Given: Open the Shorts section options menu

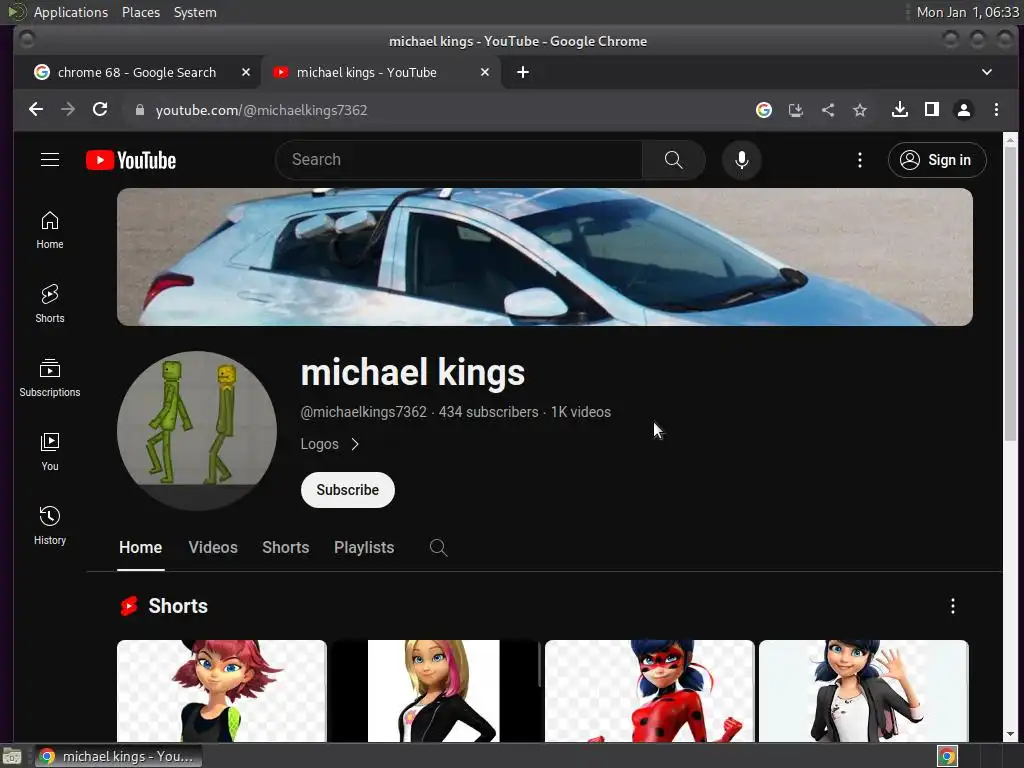Looking at the screenshot, I should (x=952, y=606).
